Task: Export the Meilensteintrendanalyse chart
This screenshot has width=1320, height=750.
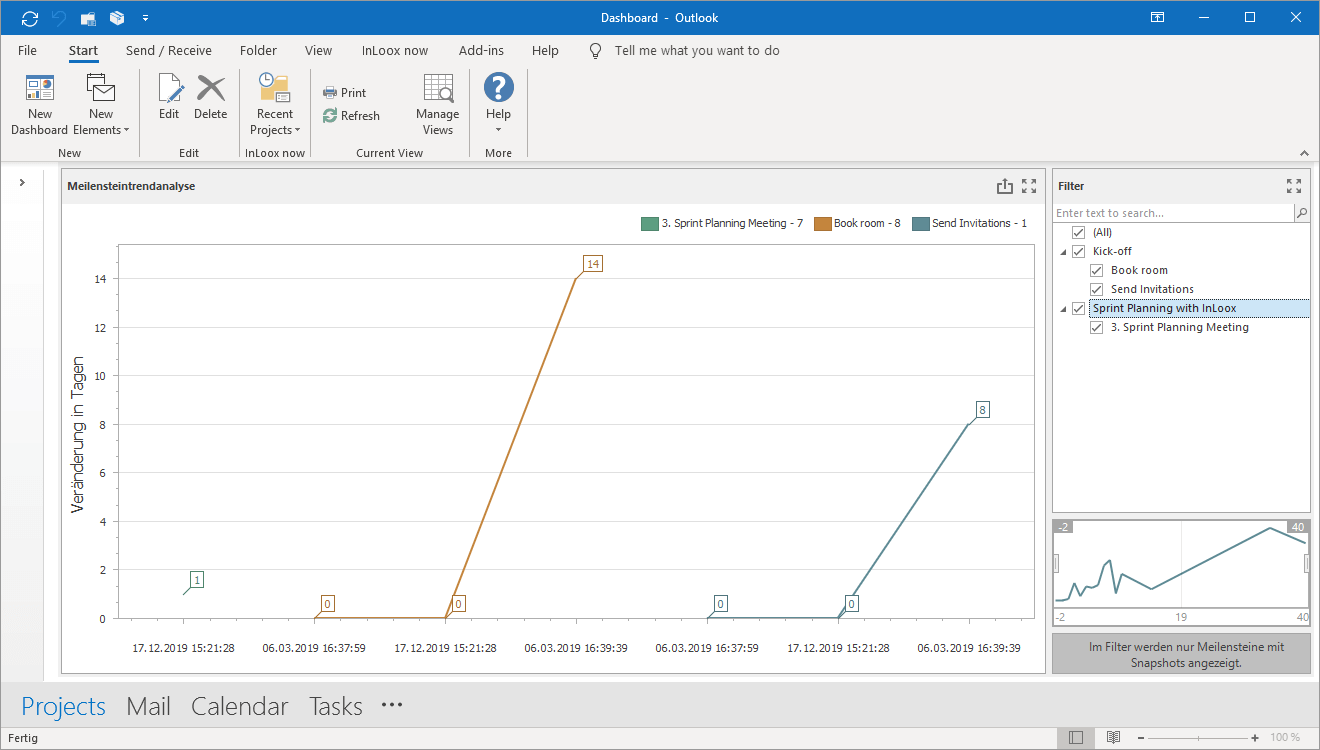Action: pos(1005,186)
